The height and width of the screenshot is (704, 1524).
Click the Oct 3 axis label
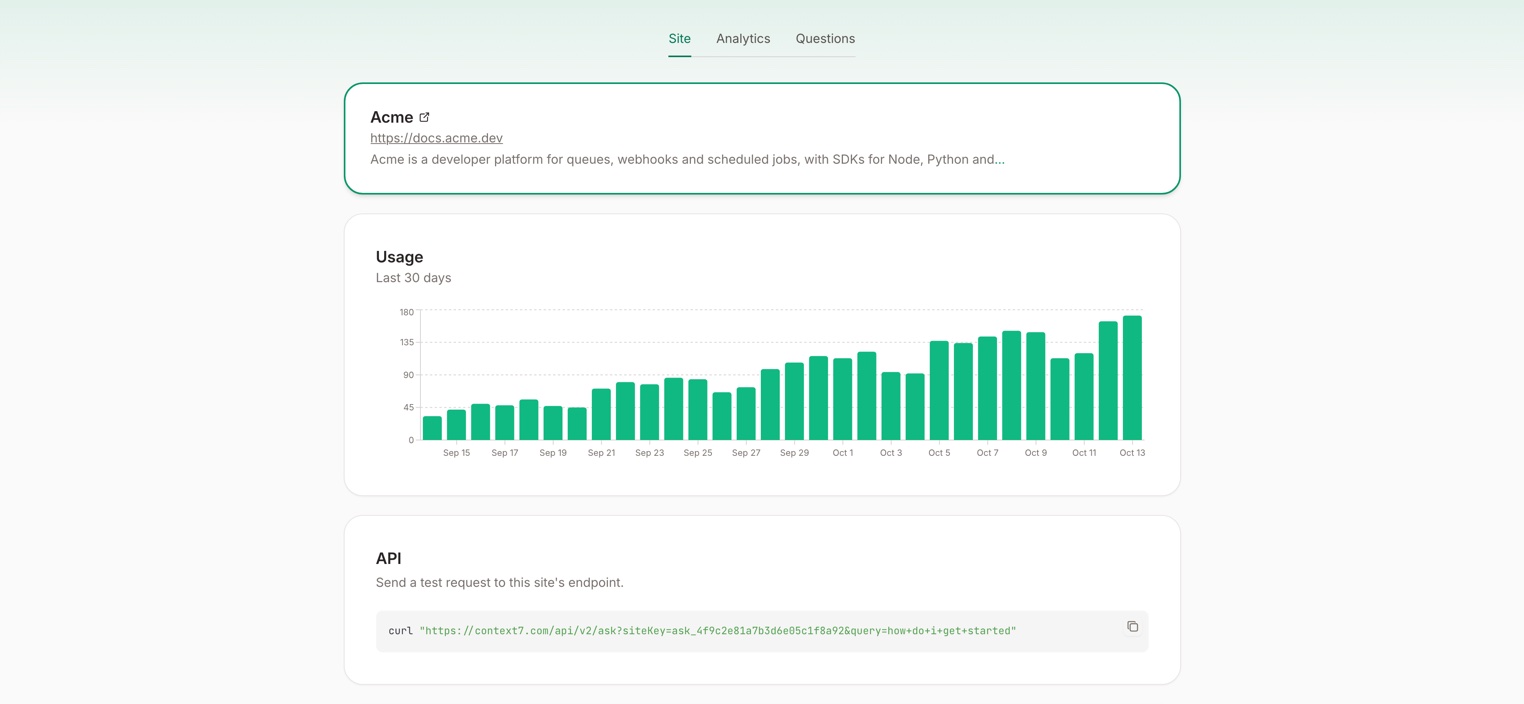891,453
